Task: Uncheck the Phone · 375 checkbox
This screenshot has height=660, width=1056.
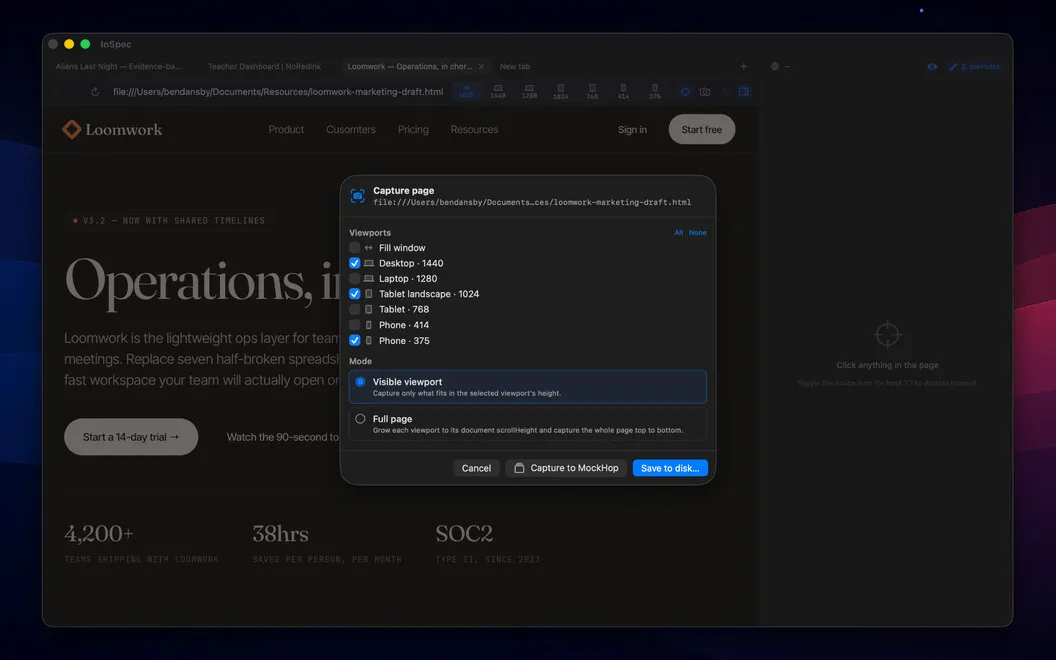Action: pos(354,340)
